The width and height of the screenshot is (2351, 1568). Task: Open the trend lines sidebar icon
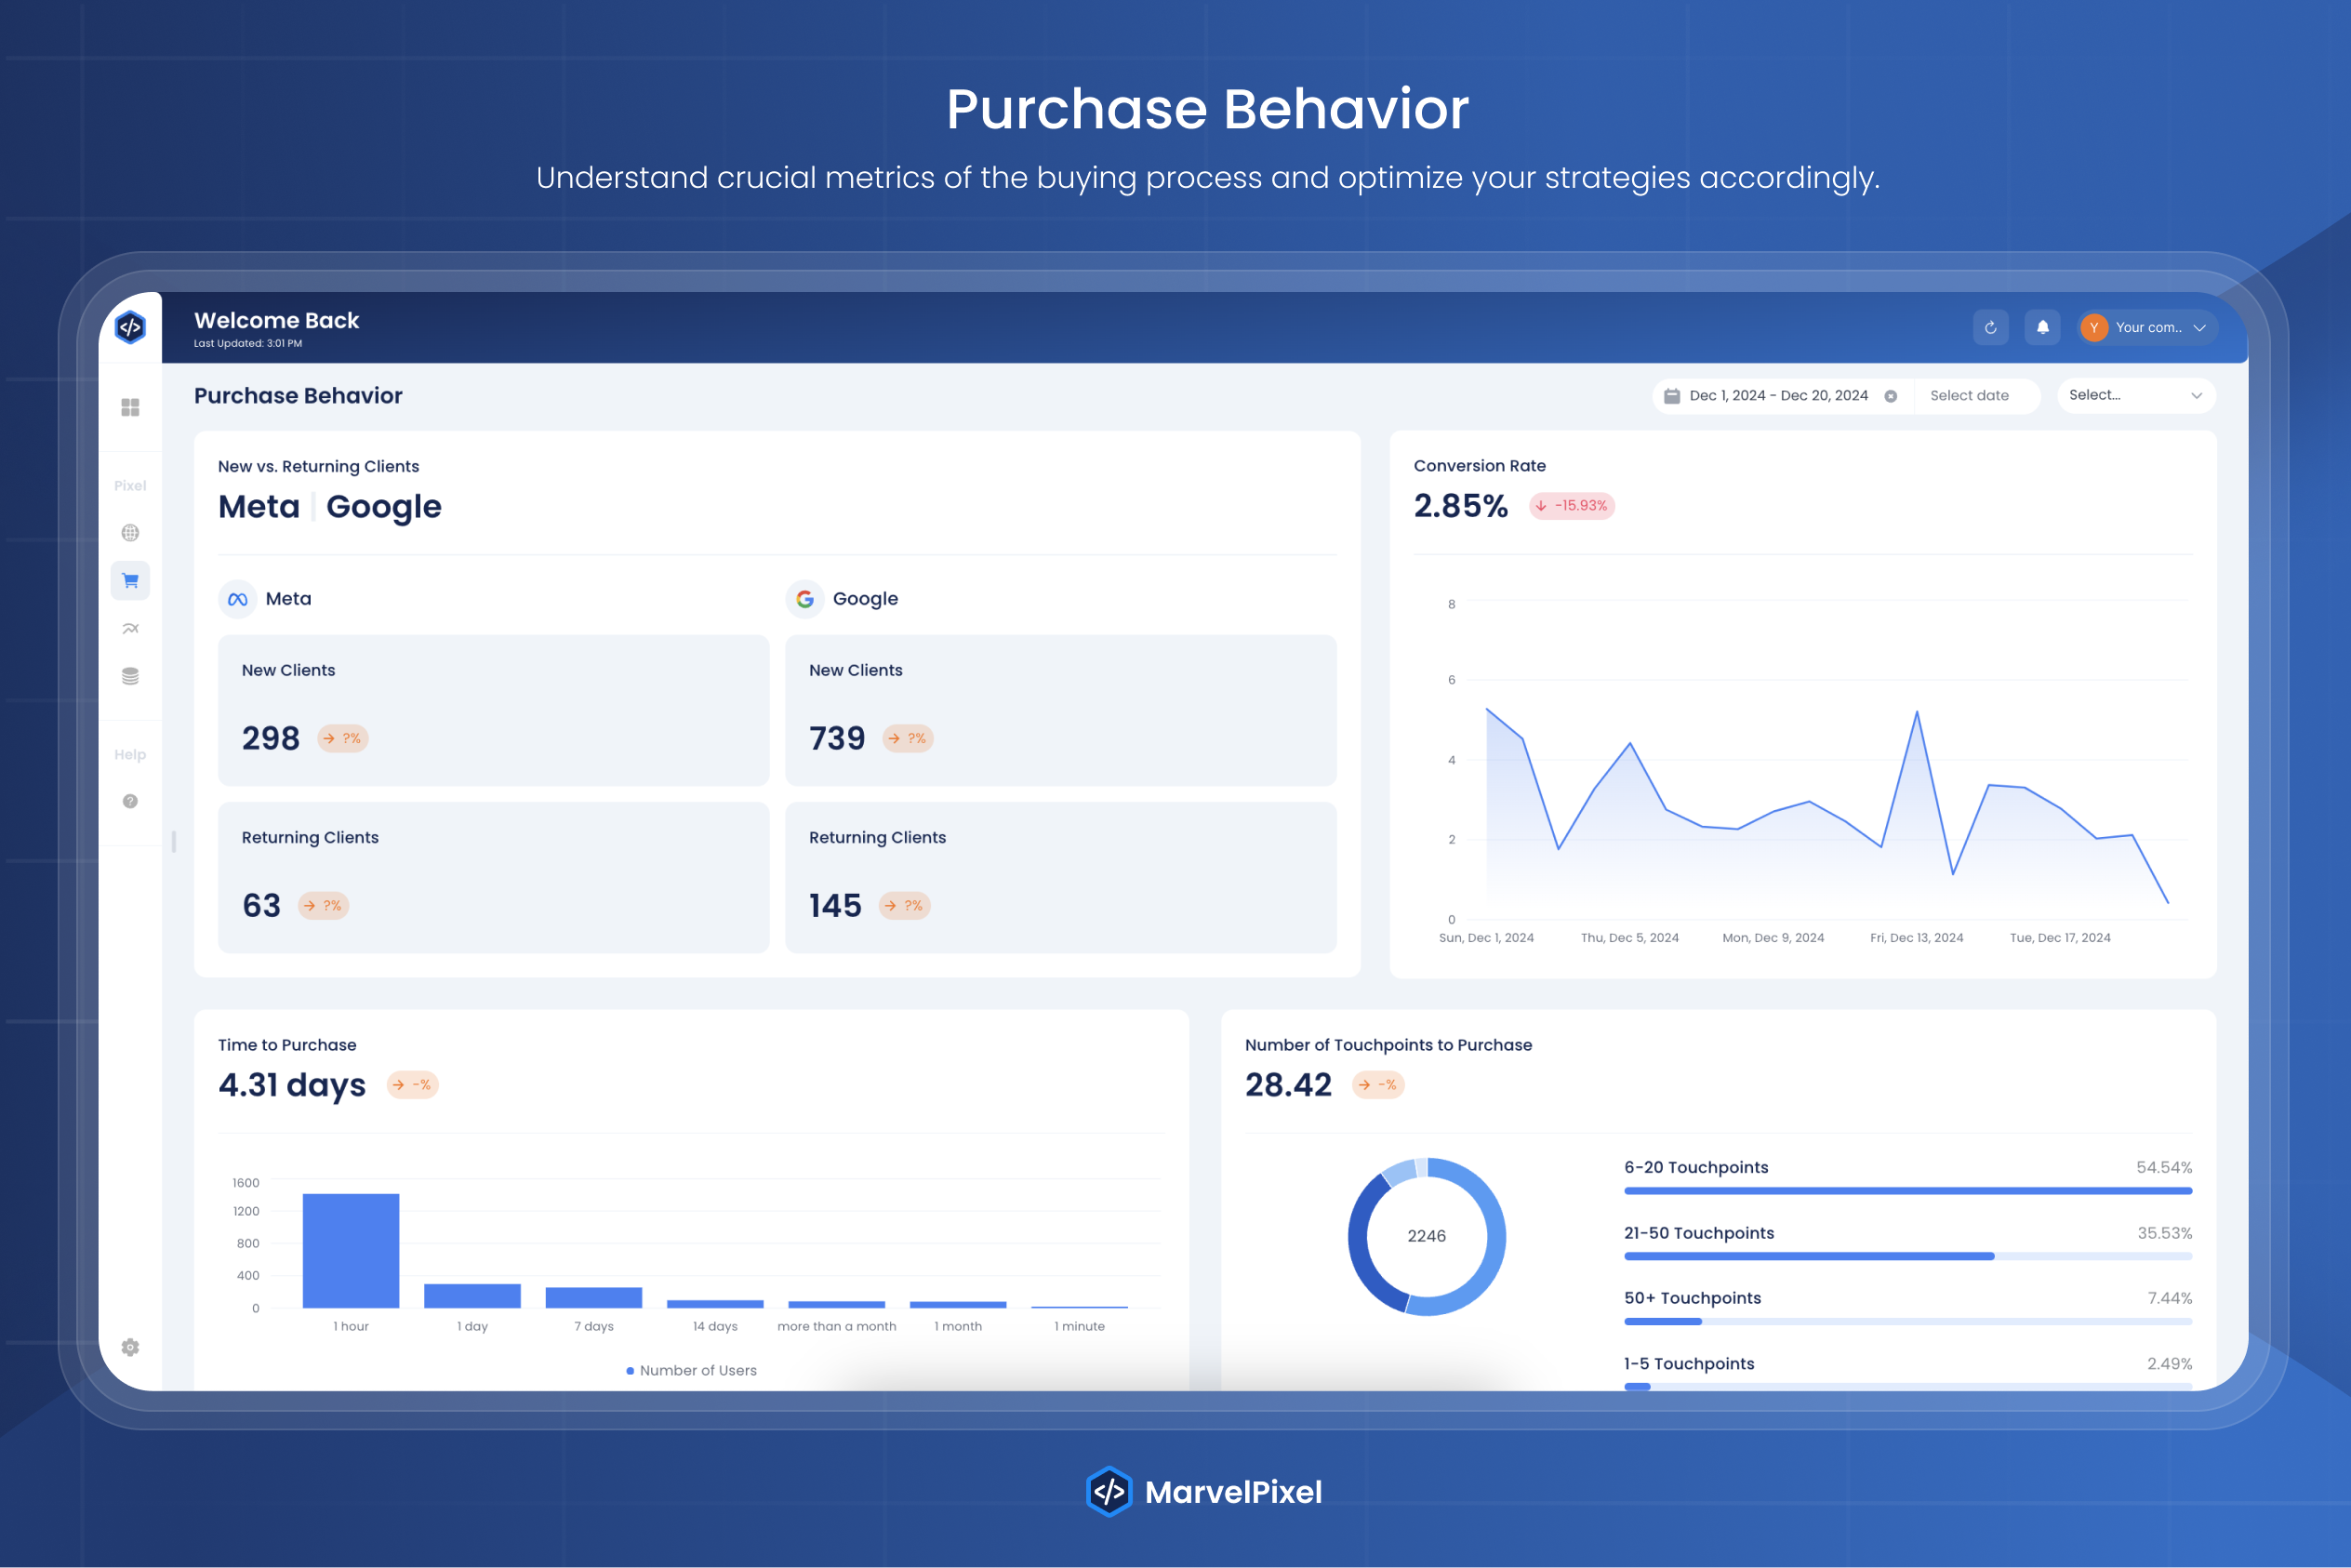pos(130,629)
